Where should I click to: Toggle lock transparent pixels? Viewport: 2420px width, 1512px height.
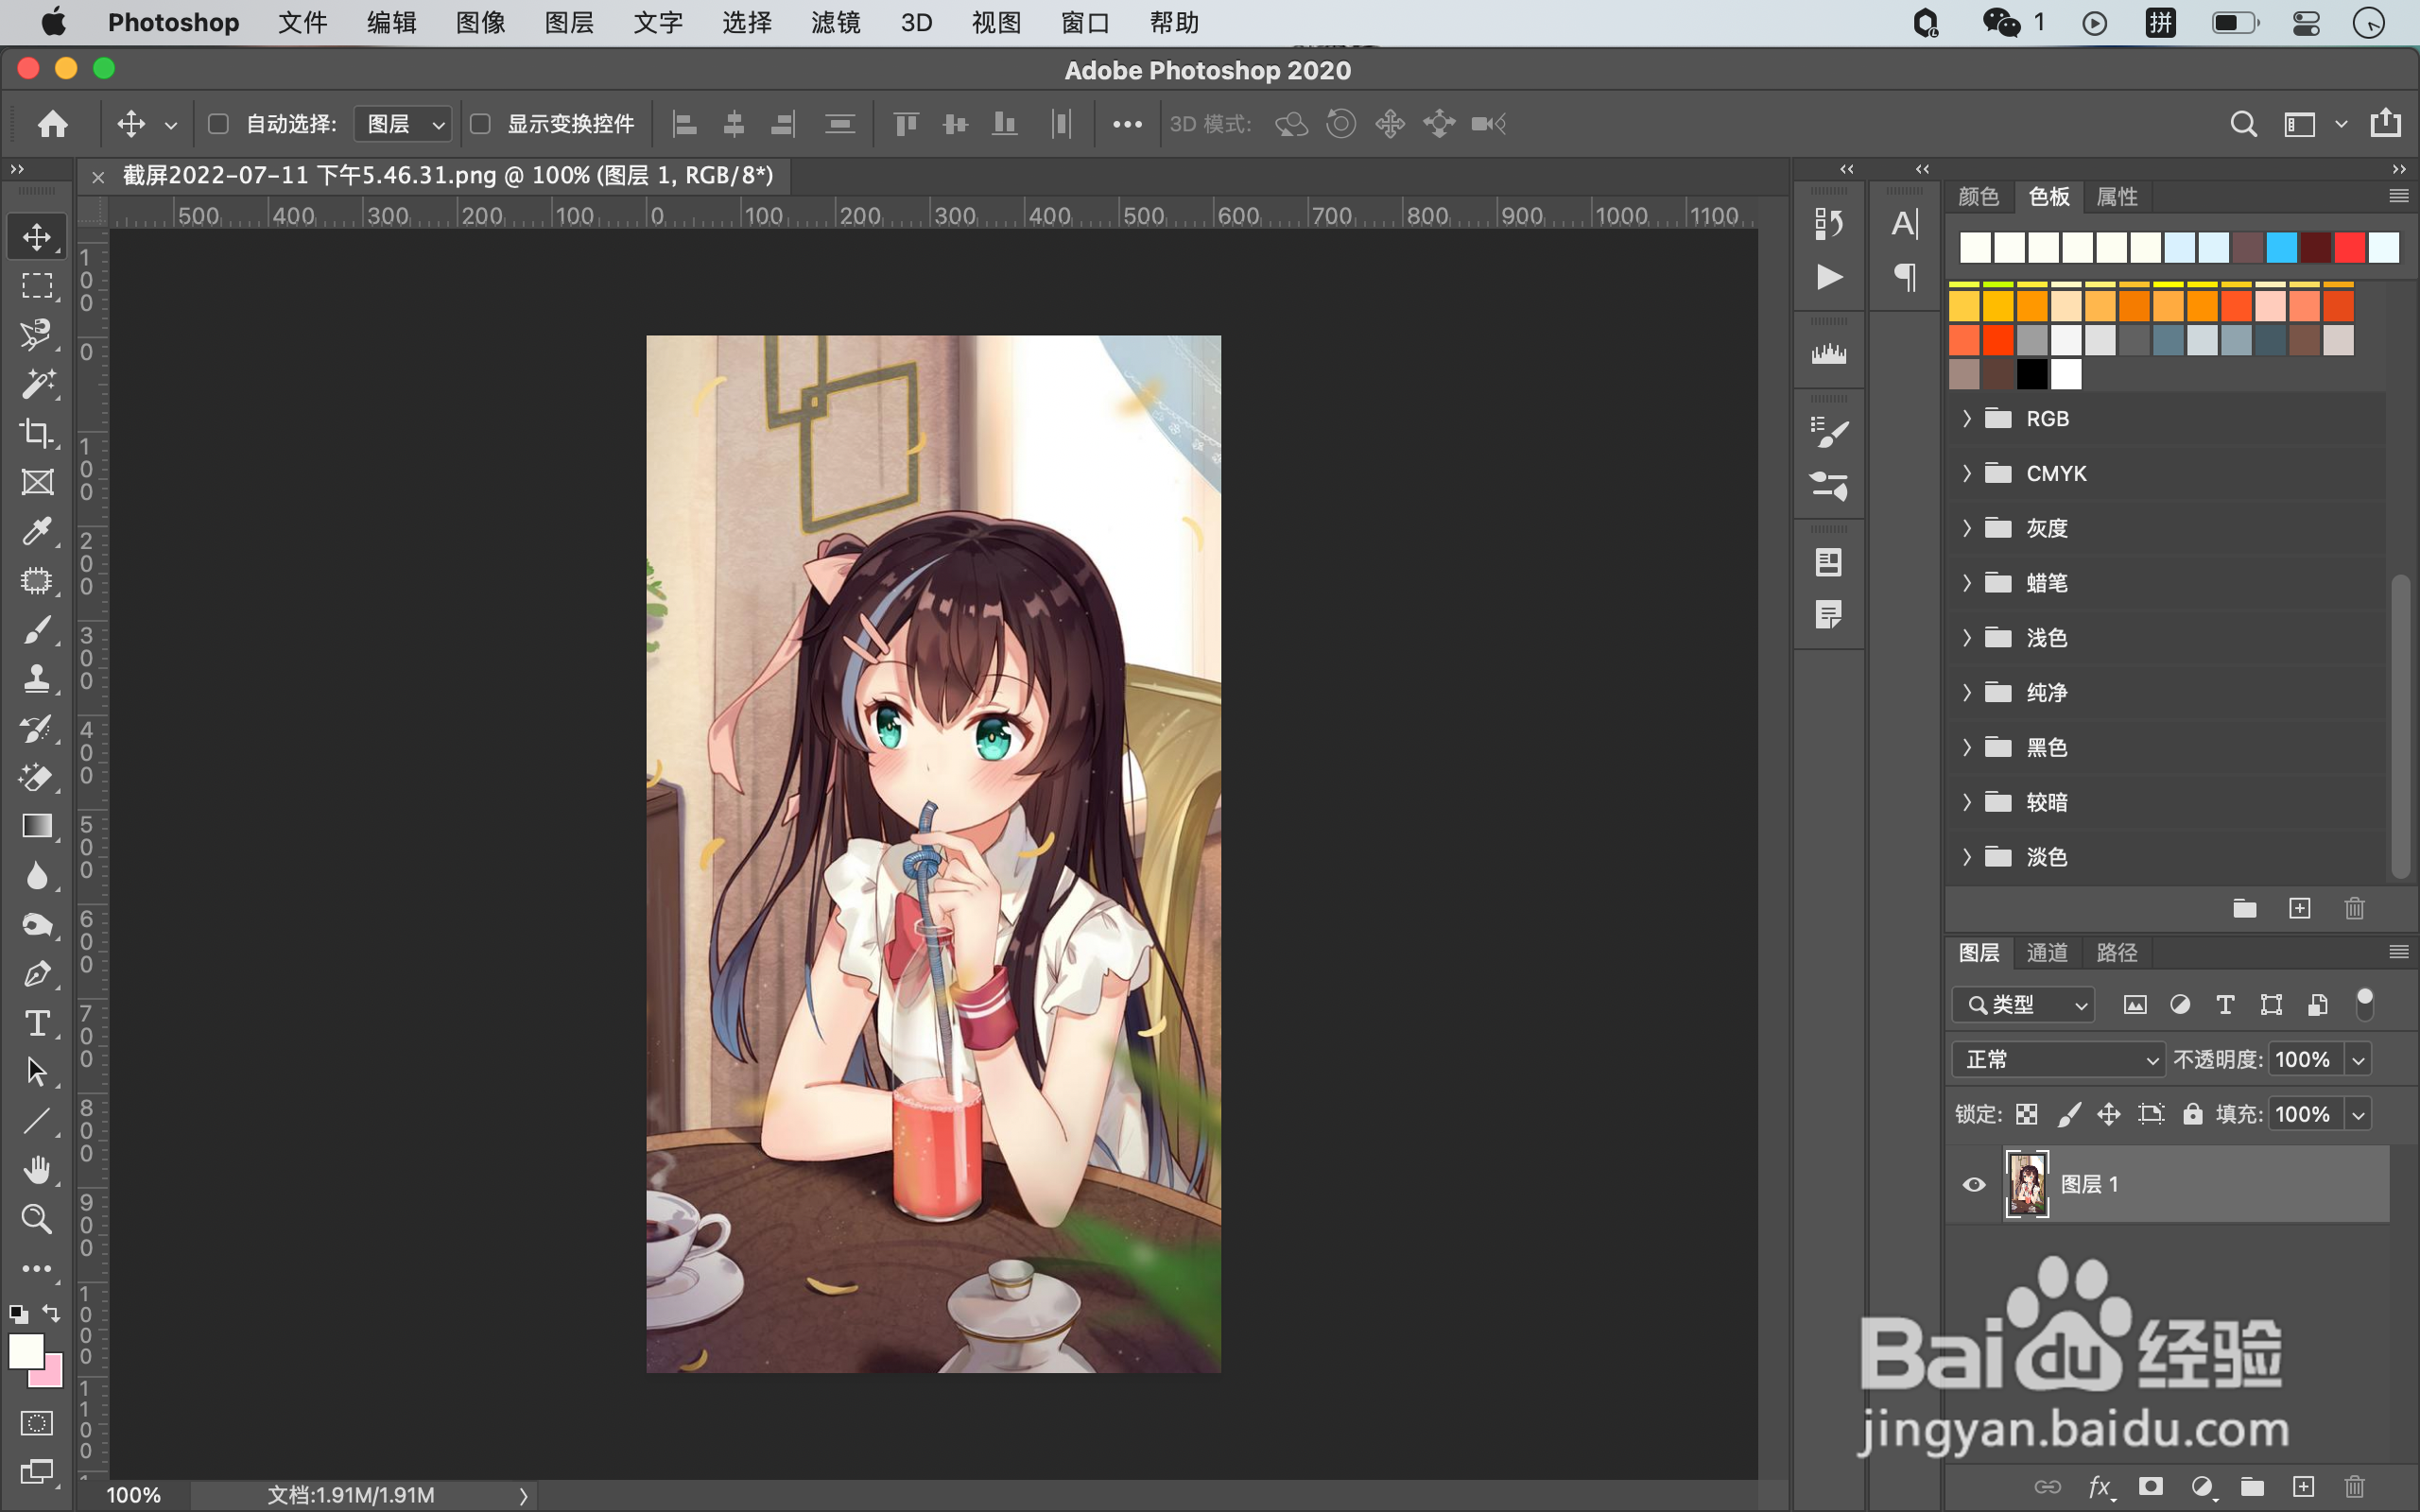coord(2027,1114)
